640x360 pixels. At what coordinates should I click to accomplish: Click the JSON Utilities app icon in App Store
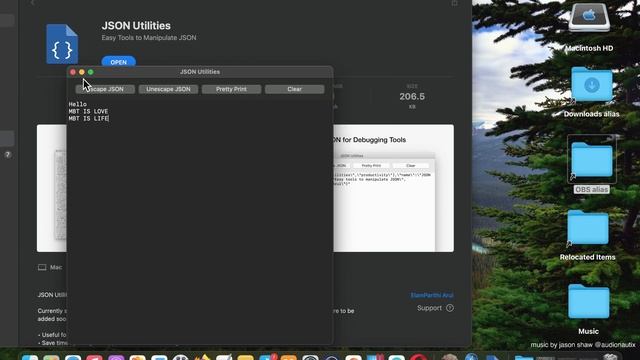pos(62,44)
